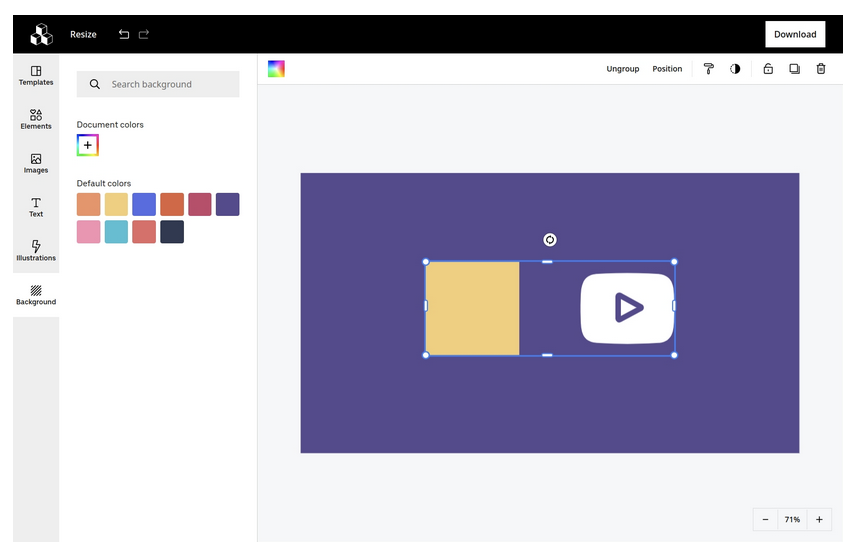Click the 71% zoom level
Viewport: 855px width, 554px height.
pyautogui.click(x=792, y=519)
